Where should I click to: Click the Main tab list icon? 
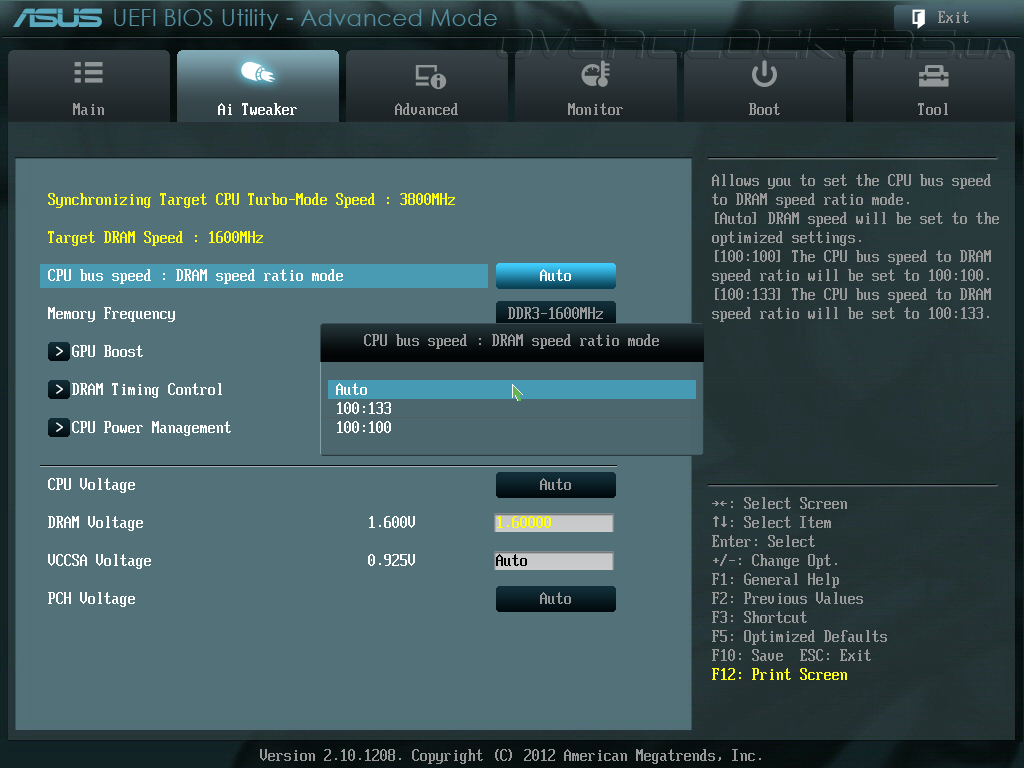pyautogui.click(x=88, y=72)
